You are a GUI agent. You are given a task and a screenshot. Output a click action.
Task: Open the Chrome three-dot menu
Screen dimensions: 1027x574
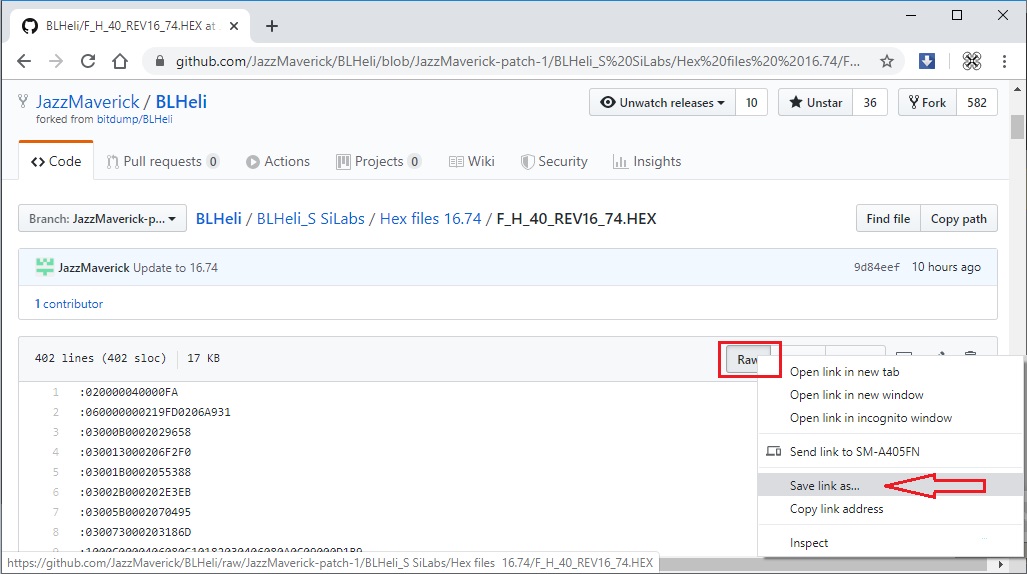click(1004, 61)
